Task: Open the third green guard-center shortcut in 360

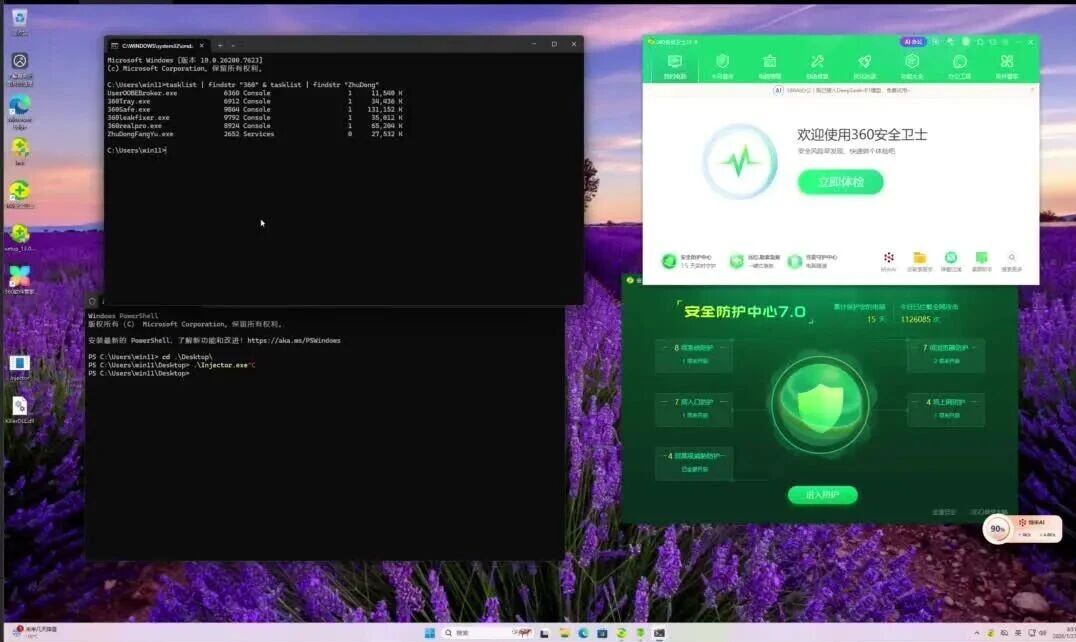Action: (x=812, y=261)
